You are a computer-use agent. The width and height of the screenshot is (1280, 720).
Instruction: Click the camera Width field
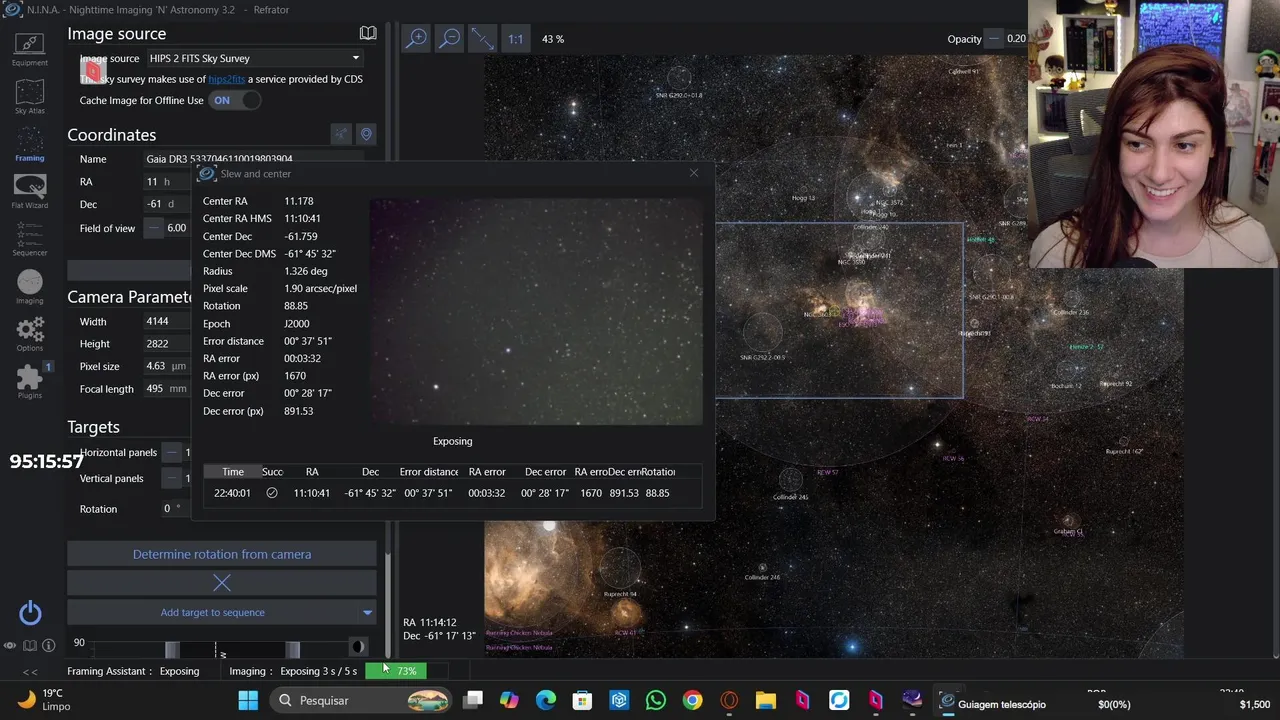[166, 321]
